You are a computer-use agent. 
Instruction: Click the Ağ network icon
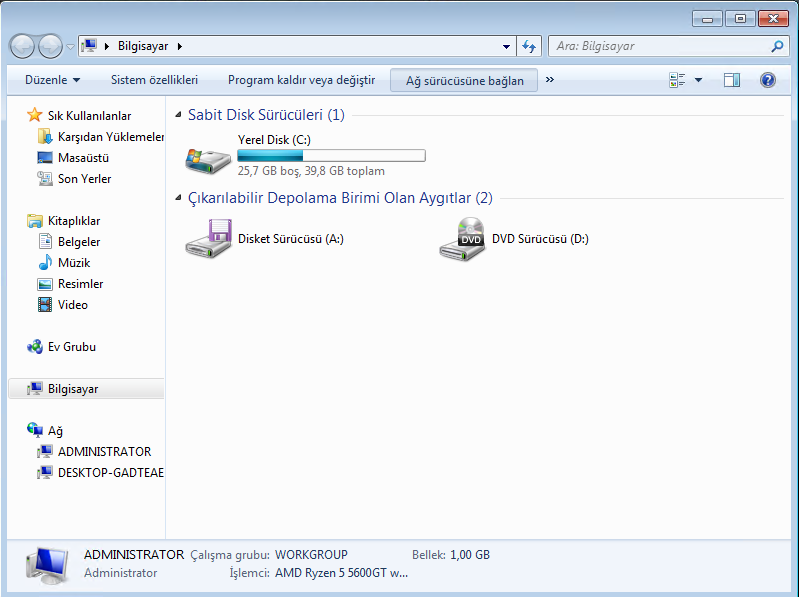[35, 430]
